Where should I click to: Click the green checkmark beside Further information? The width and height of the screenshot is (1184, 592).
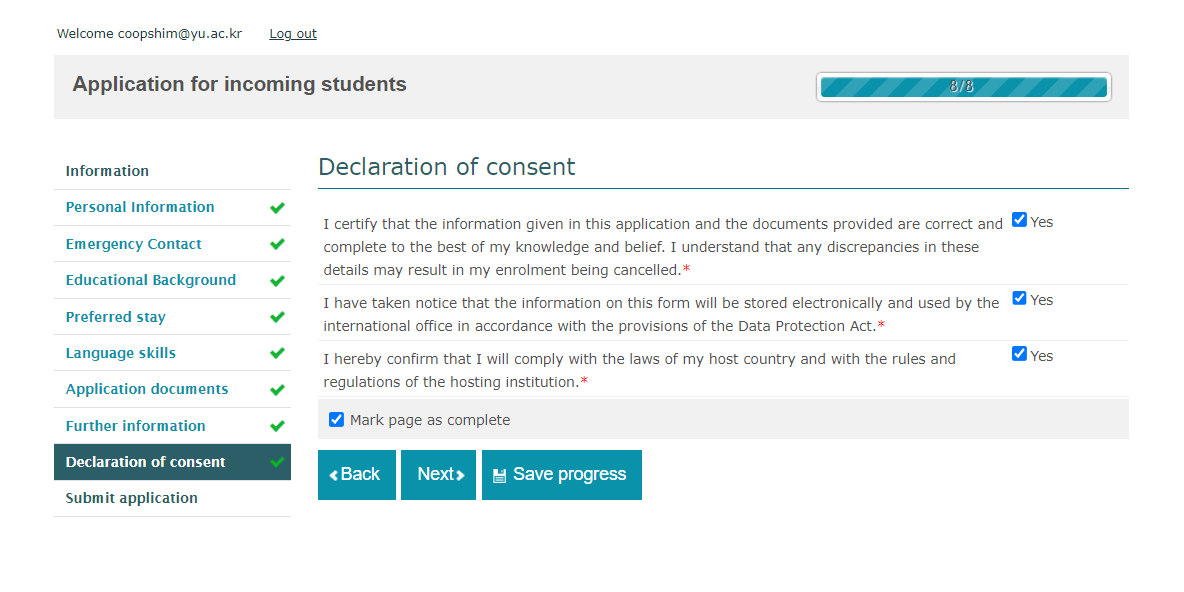click(277, 426)
